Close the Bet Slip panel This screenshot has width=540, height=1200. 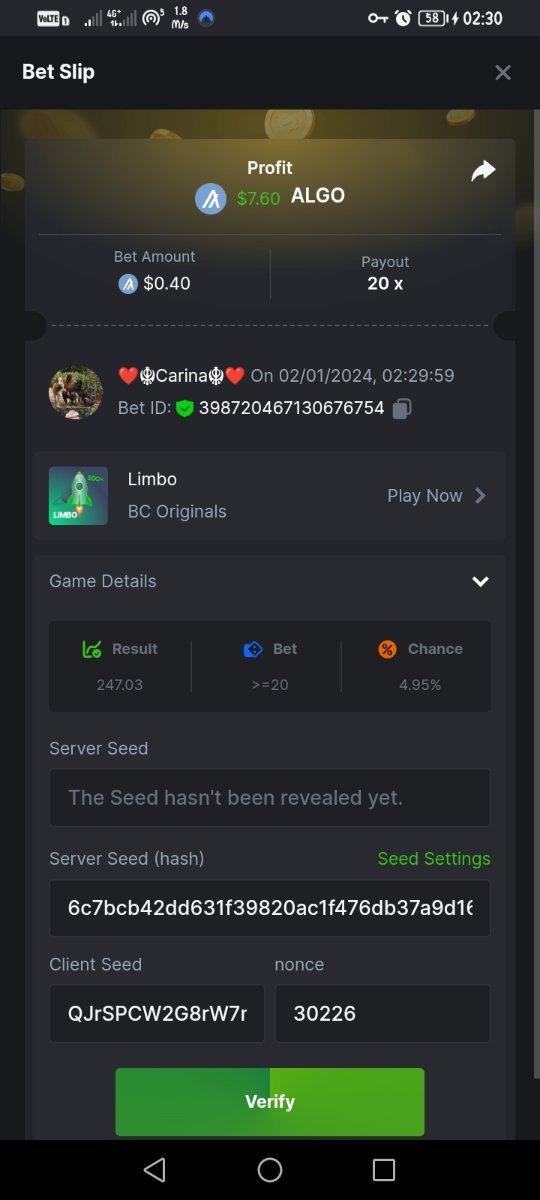(503, 72)
